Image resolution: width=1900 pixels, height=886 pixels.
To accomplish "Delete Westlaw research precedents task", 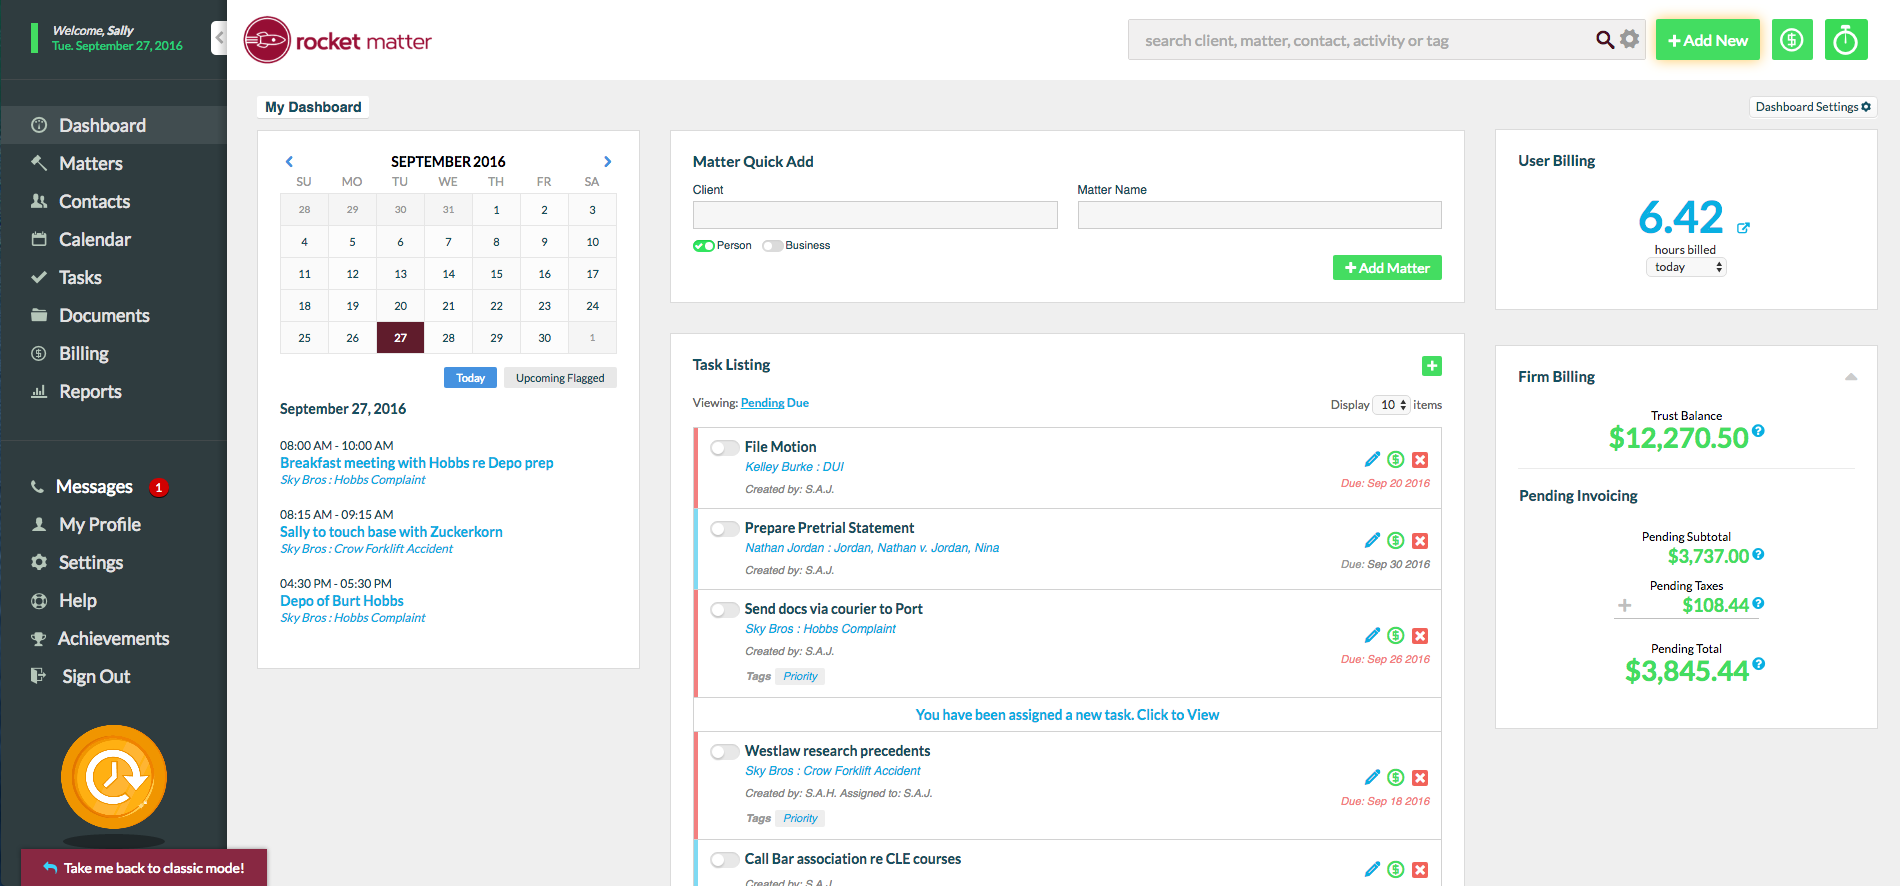I will (1420, 778).
